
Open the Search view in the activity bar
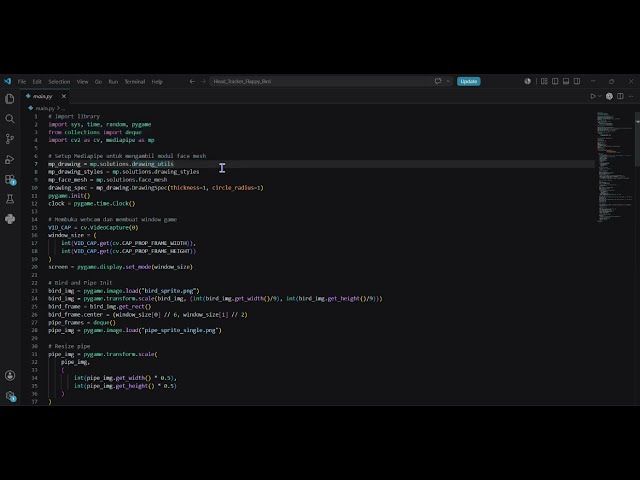pos(10,119)
